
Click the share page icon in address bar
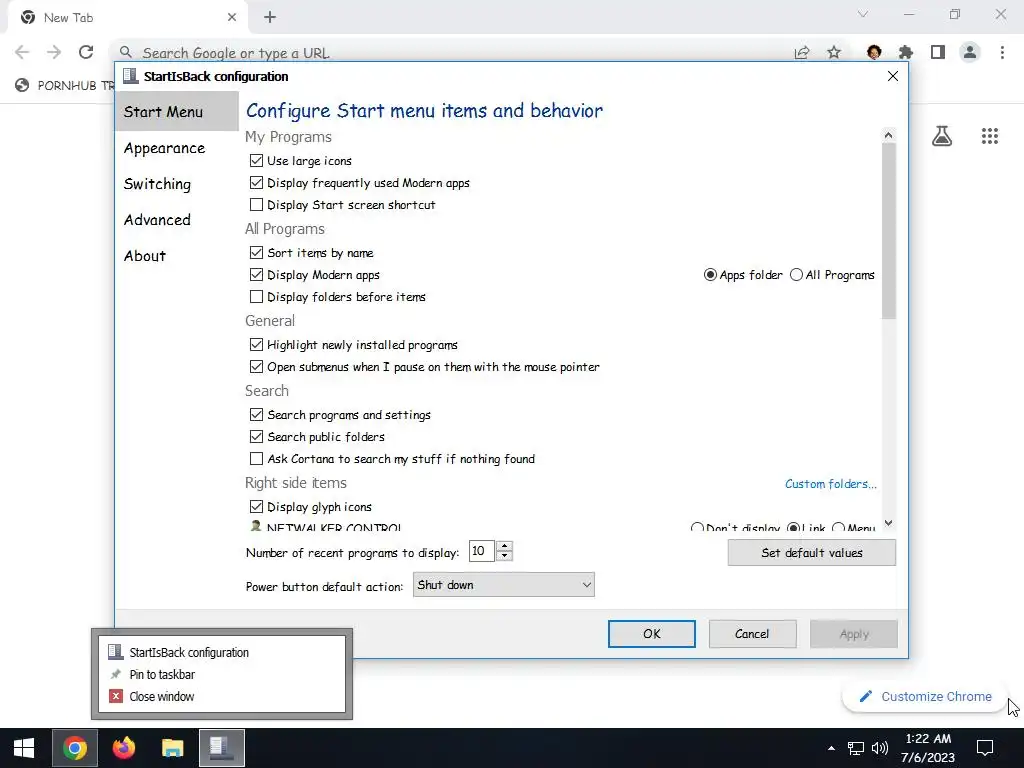pos(802,52)
